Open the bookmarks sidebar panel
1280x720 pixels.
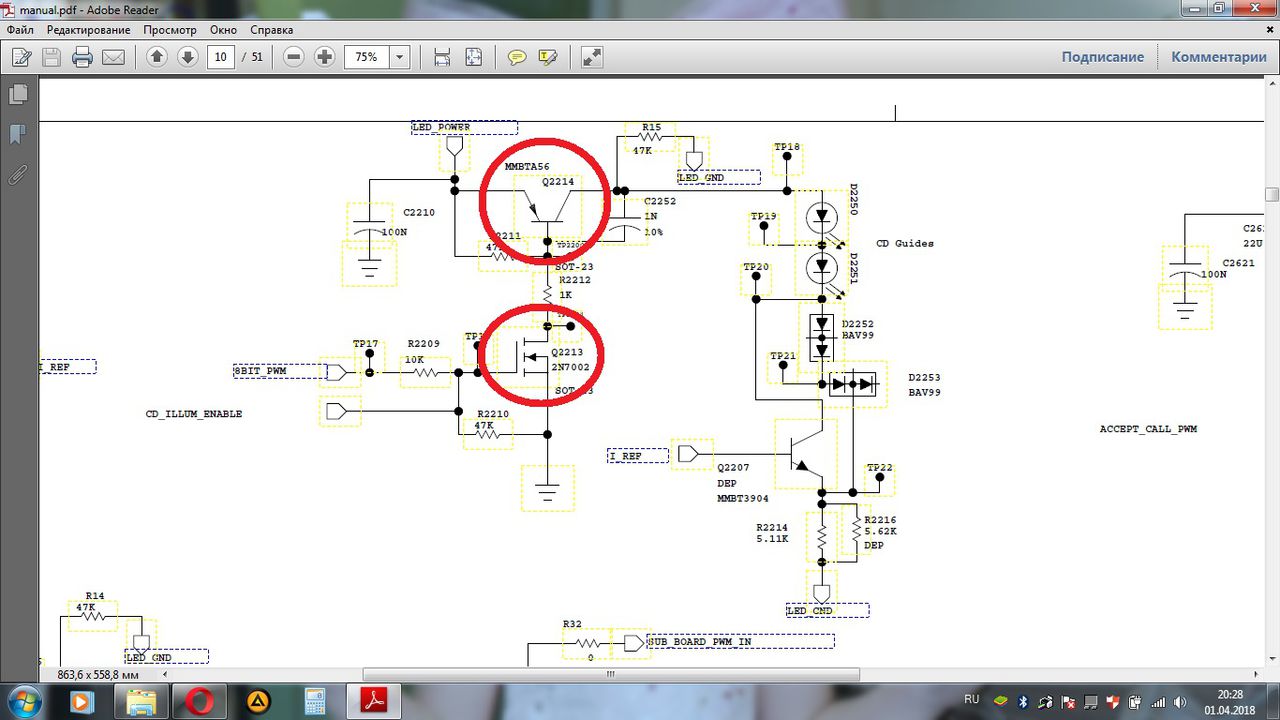[x=18, y=134]
